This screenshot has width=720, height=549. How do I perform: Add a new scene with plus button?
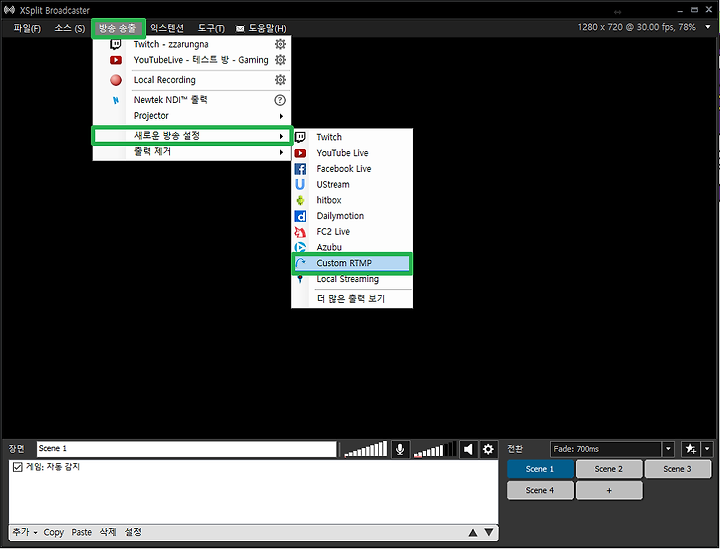point(609,490)
